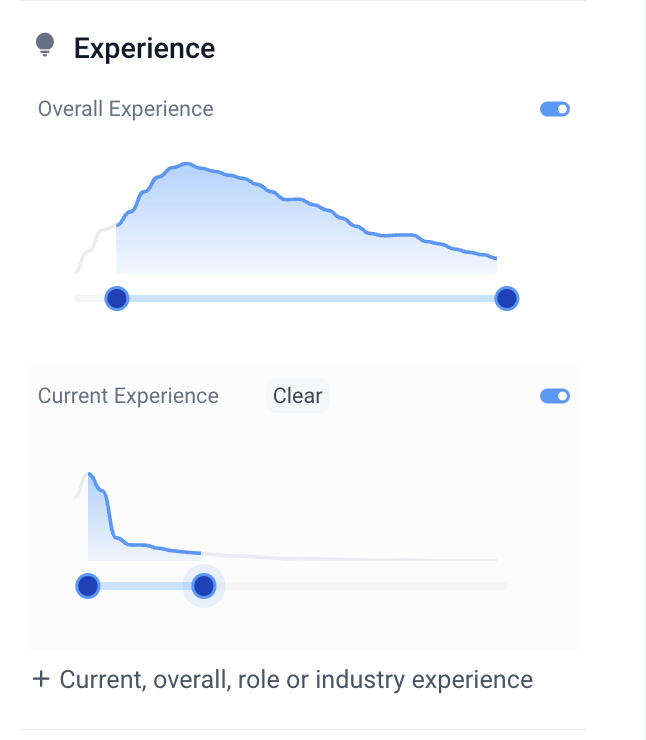Screen dimensions: 646x740
Task: Click the lightbulb icon beside Experience
Action: coord(44,45)
